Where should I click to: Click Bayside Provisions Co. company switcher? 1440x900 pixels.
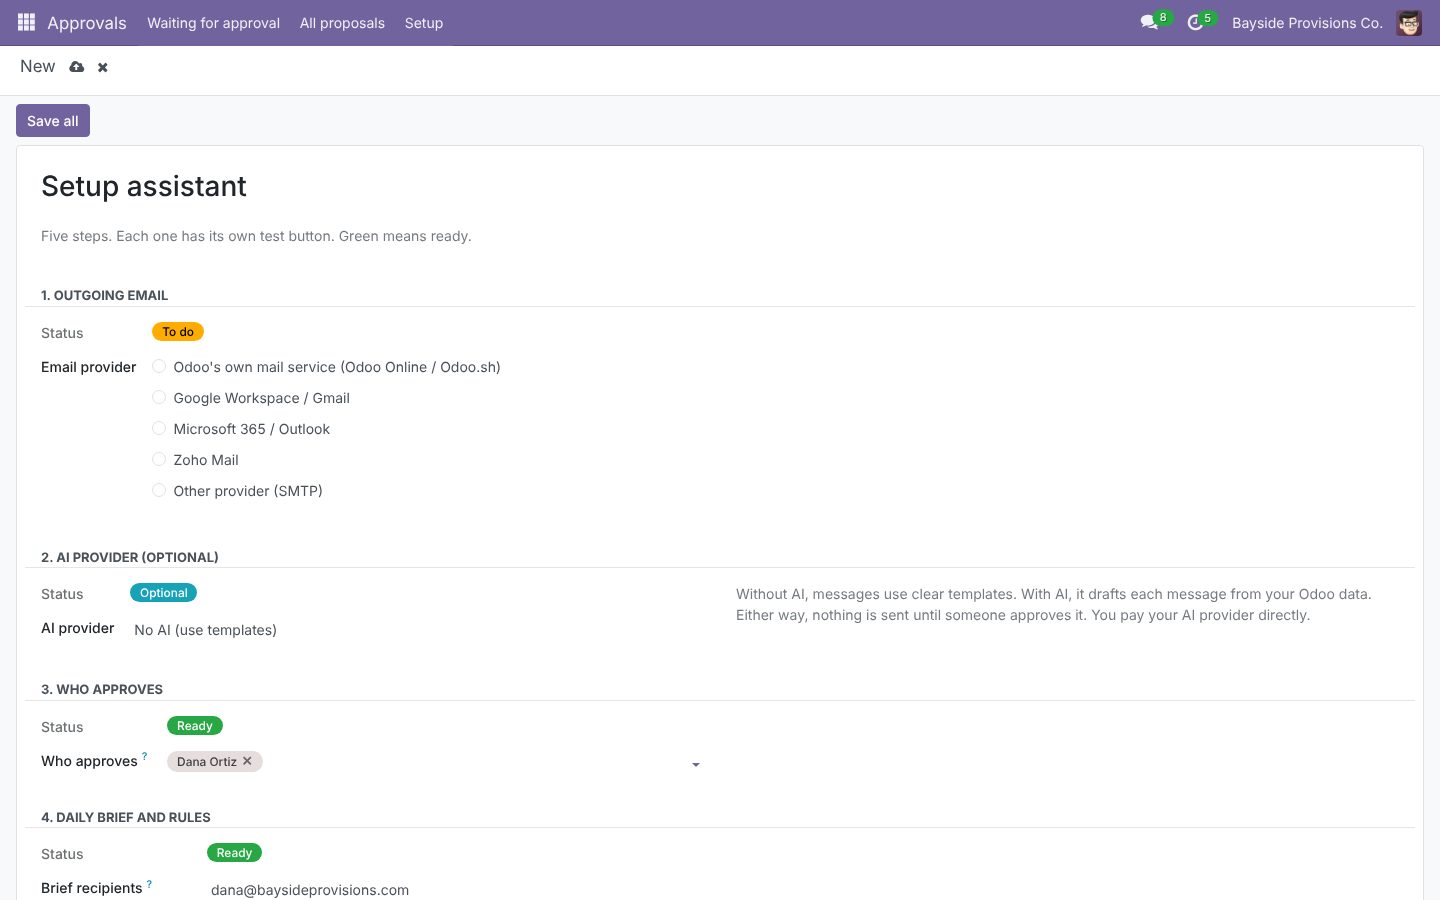pos(1307,23)
